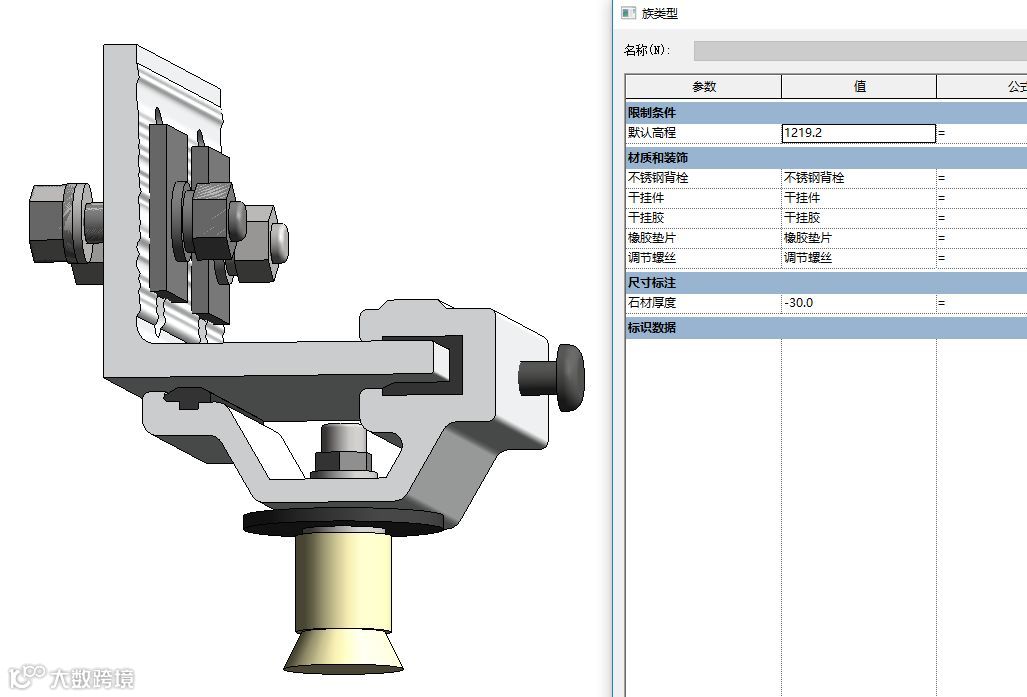
Task: Click the formula cell for 橡胶垫片
Action: coord(982,238)
